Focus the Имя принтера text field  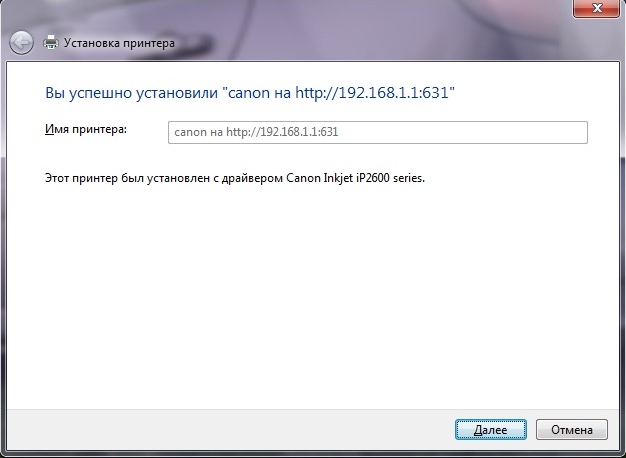[x=378, y=132]
